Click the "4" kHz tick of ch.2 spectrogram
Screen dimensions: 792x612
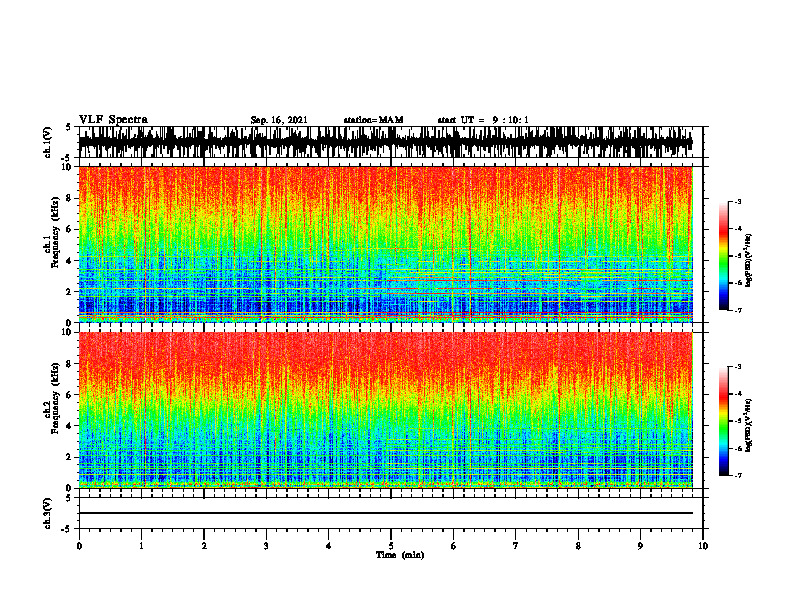(70, 426)
